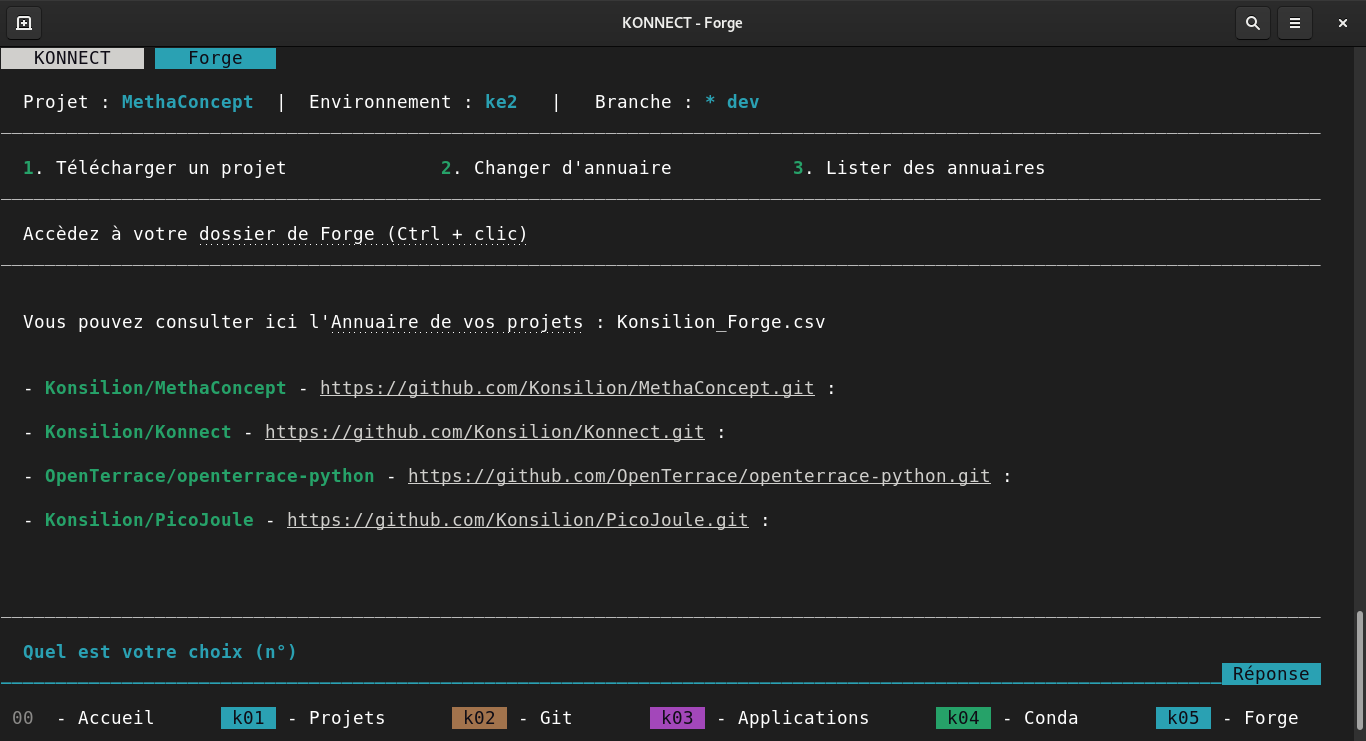Select the brown k02 Git badge

pyautogui.click(x=479, y=718)
